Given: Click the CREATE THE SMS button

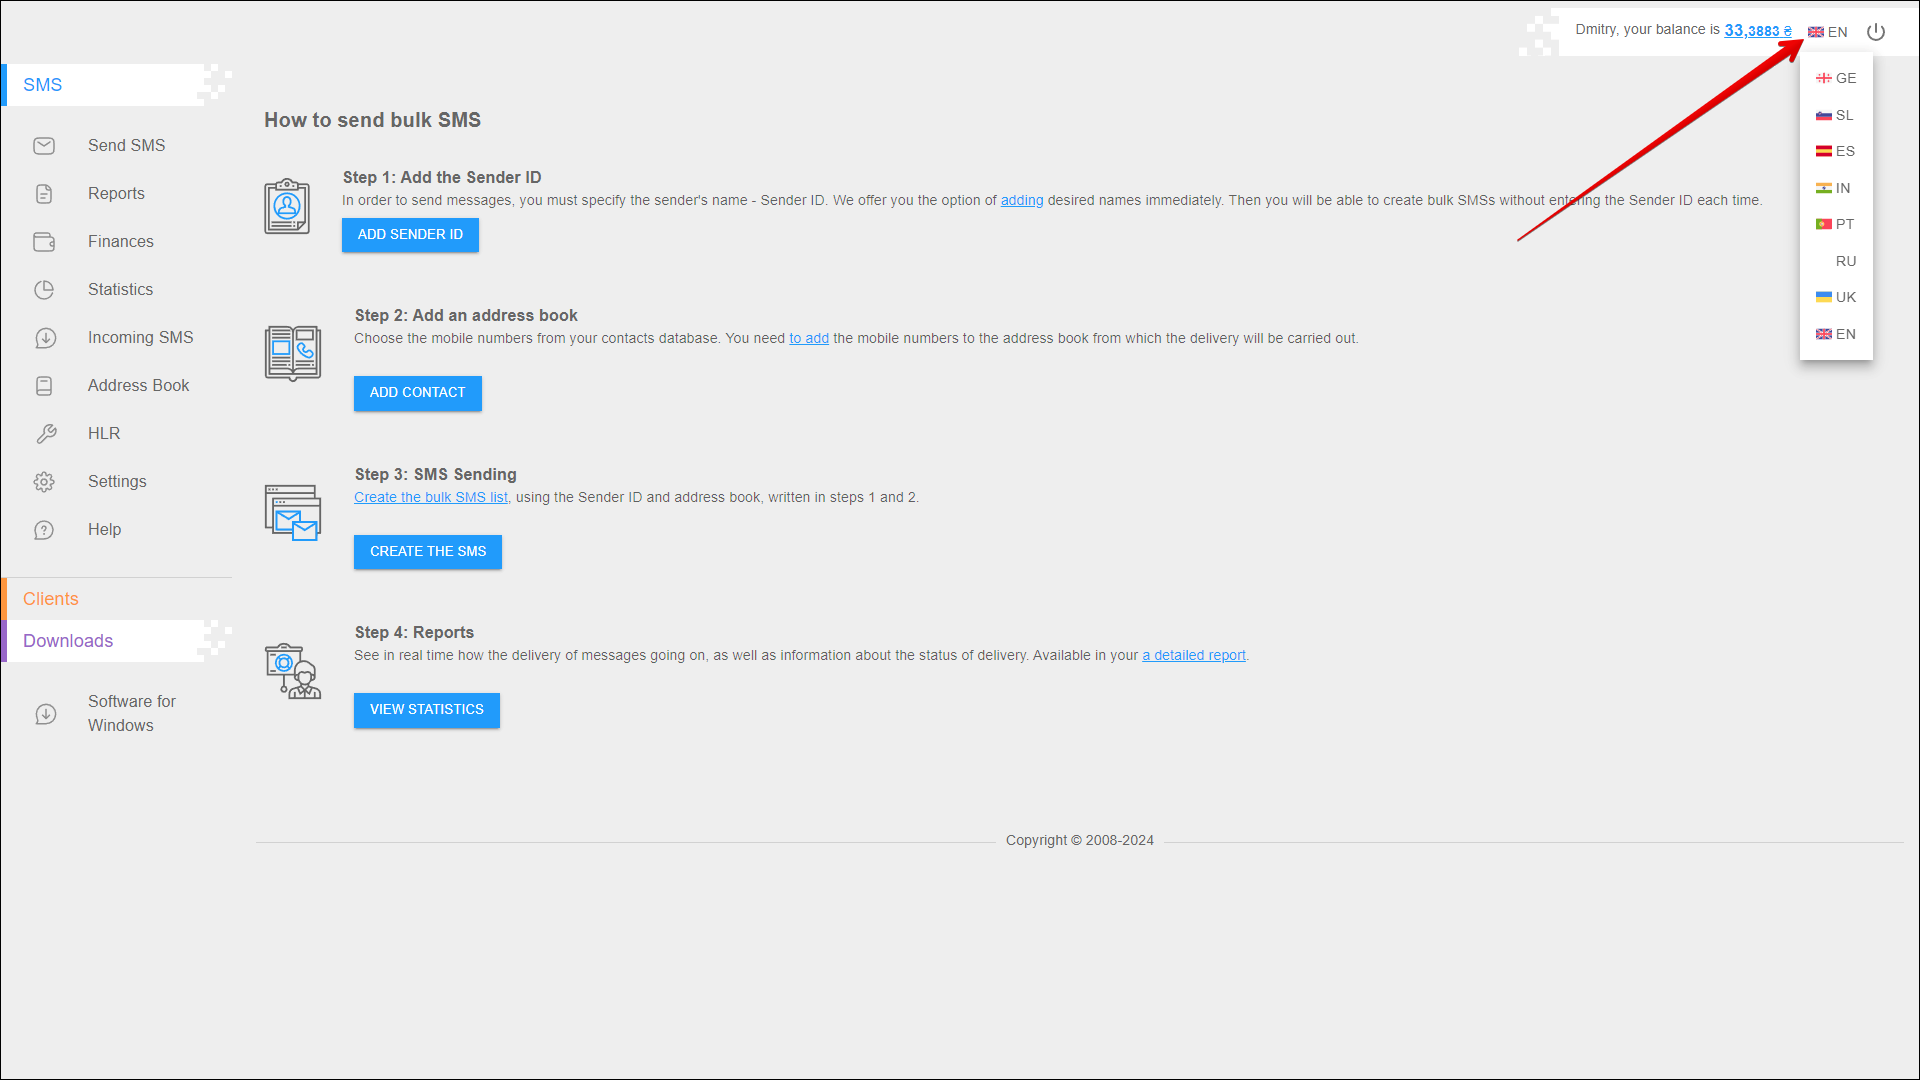Looking at the screenshot, I should pos(428,552).
